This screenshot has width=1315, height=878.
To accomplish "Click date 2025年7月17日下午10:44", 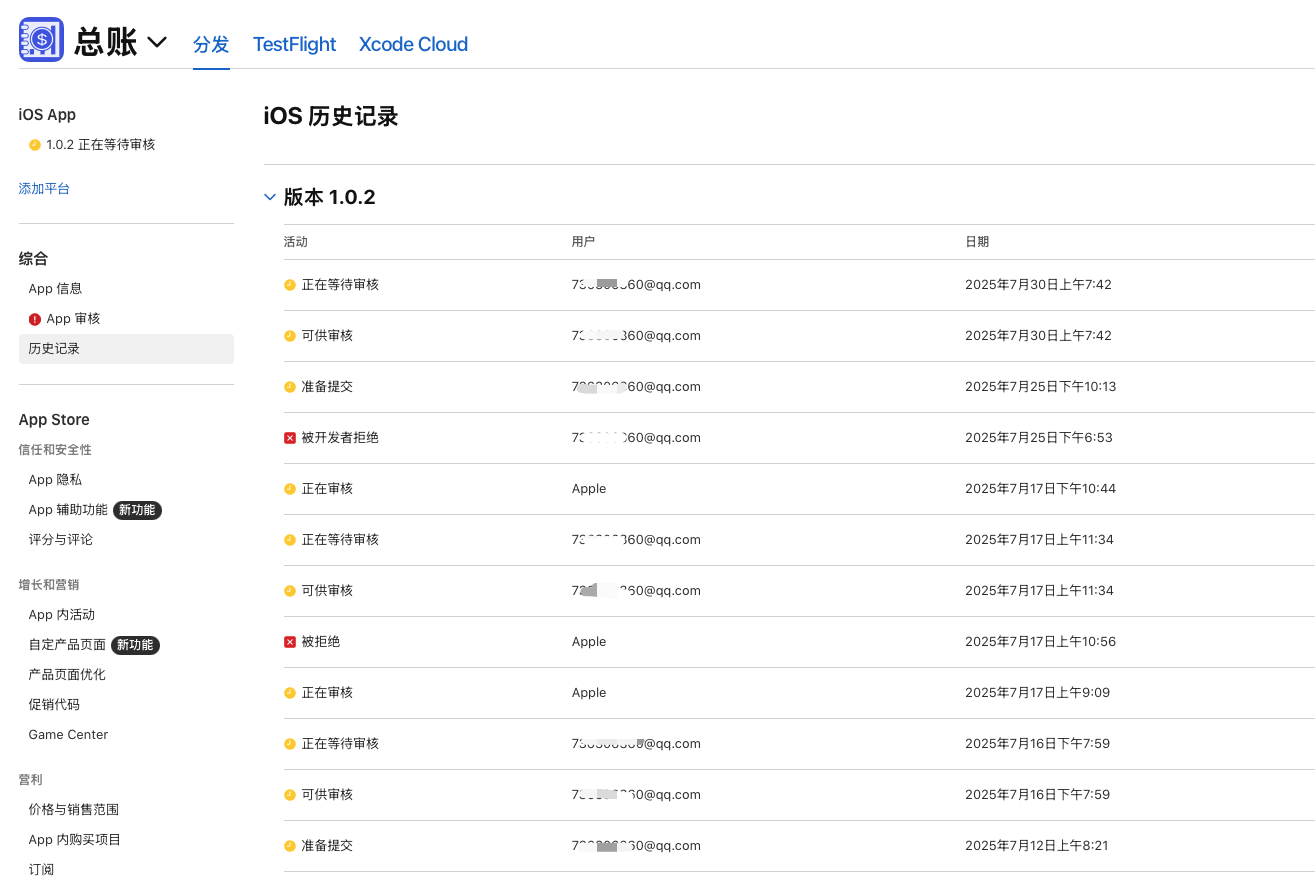I will (1040, 489).
